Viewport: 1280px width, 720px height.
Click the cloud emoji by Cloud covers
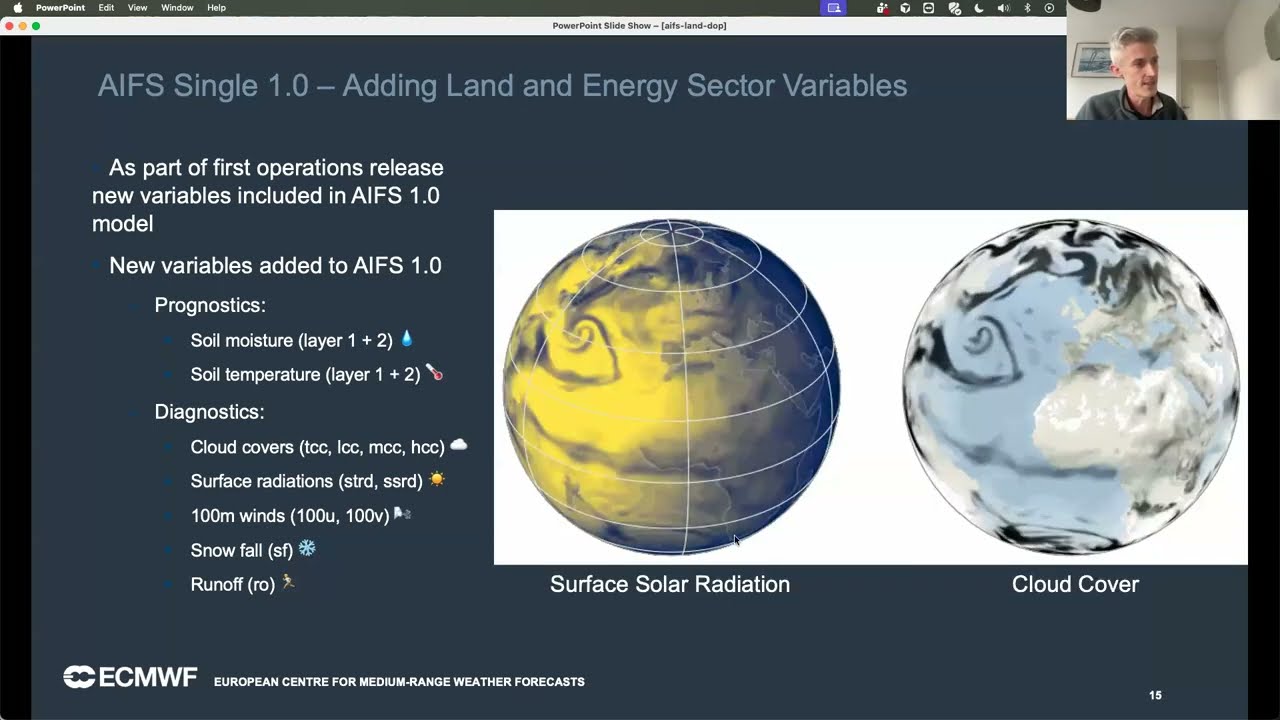[458, 445]
